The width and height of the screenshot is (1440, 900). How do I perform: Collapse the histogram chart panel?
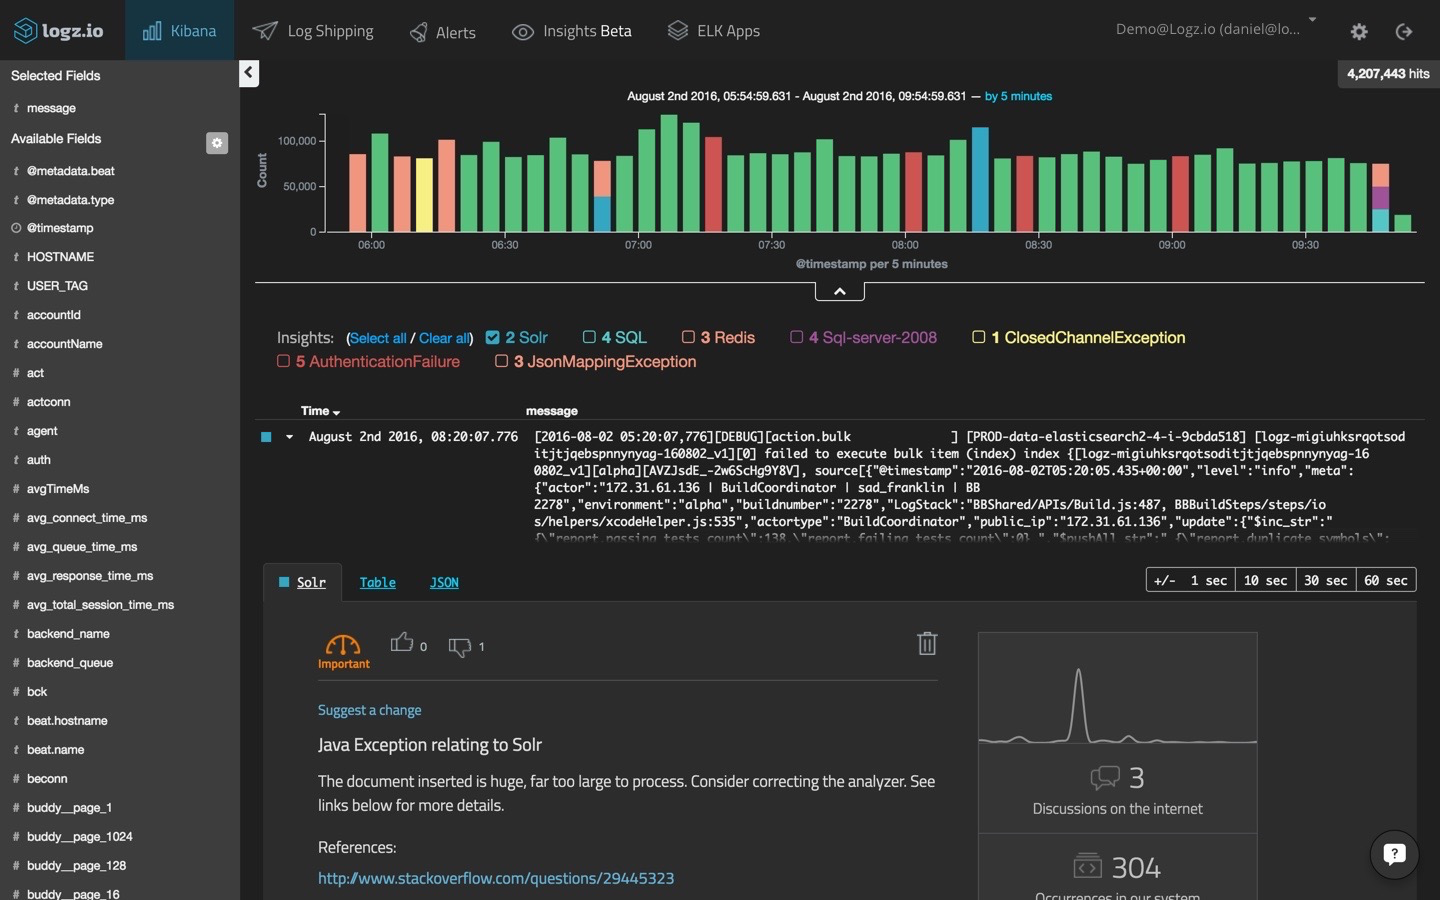tap(840, 291)
